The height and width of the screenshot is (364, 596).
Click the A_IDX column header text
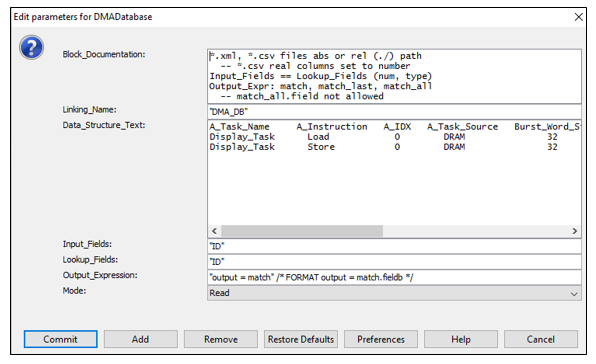[x=397, y=127]
